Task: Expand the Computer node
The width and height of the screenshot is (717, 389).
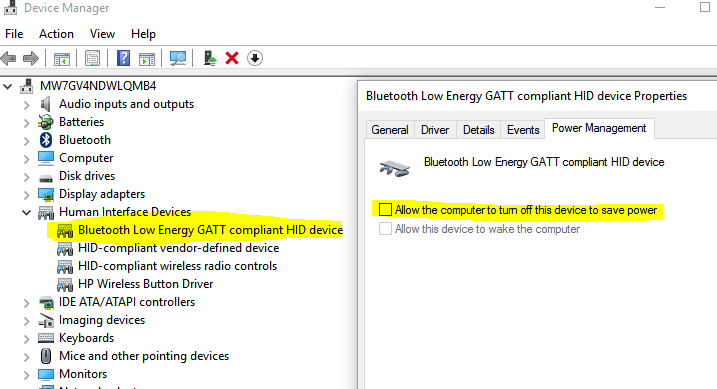Action: [x=27, y=159]
